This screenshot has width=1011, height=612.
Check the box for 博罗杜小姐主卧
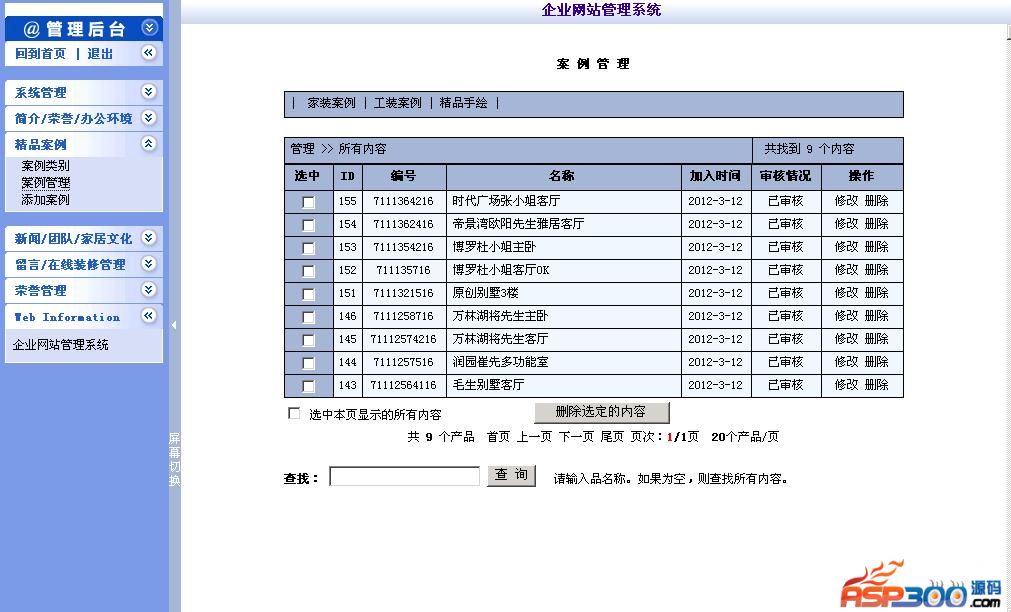click(x=309, y=248)
